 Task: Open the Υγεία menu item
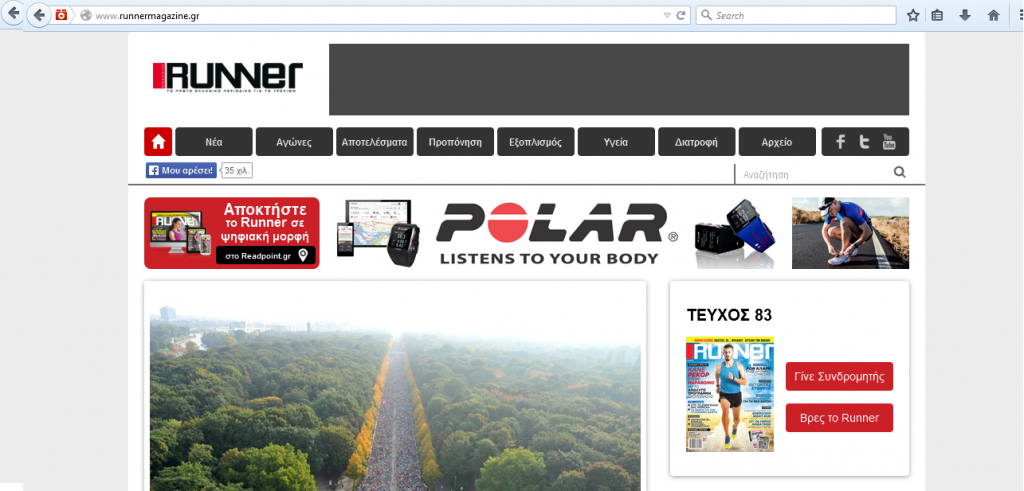(616, 142)
